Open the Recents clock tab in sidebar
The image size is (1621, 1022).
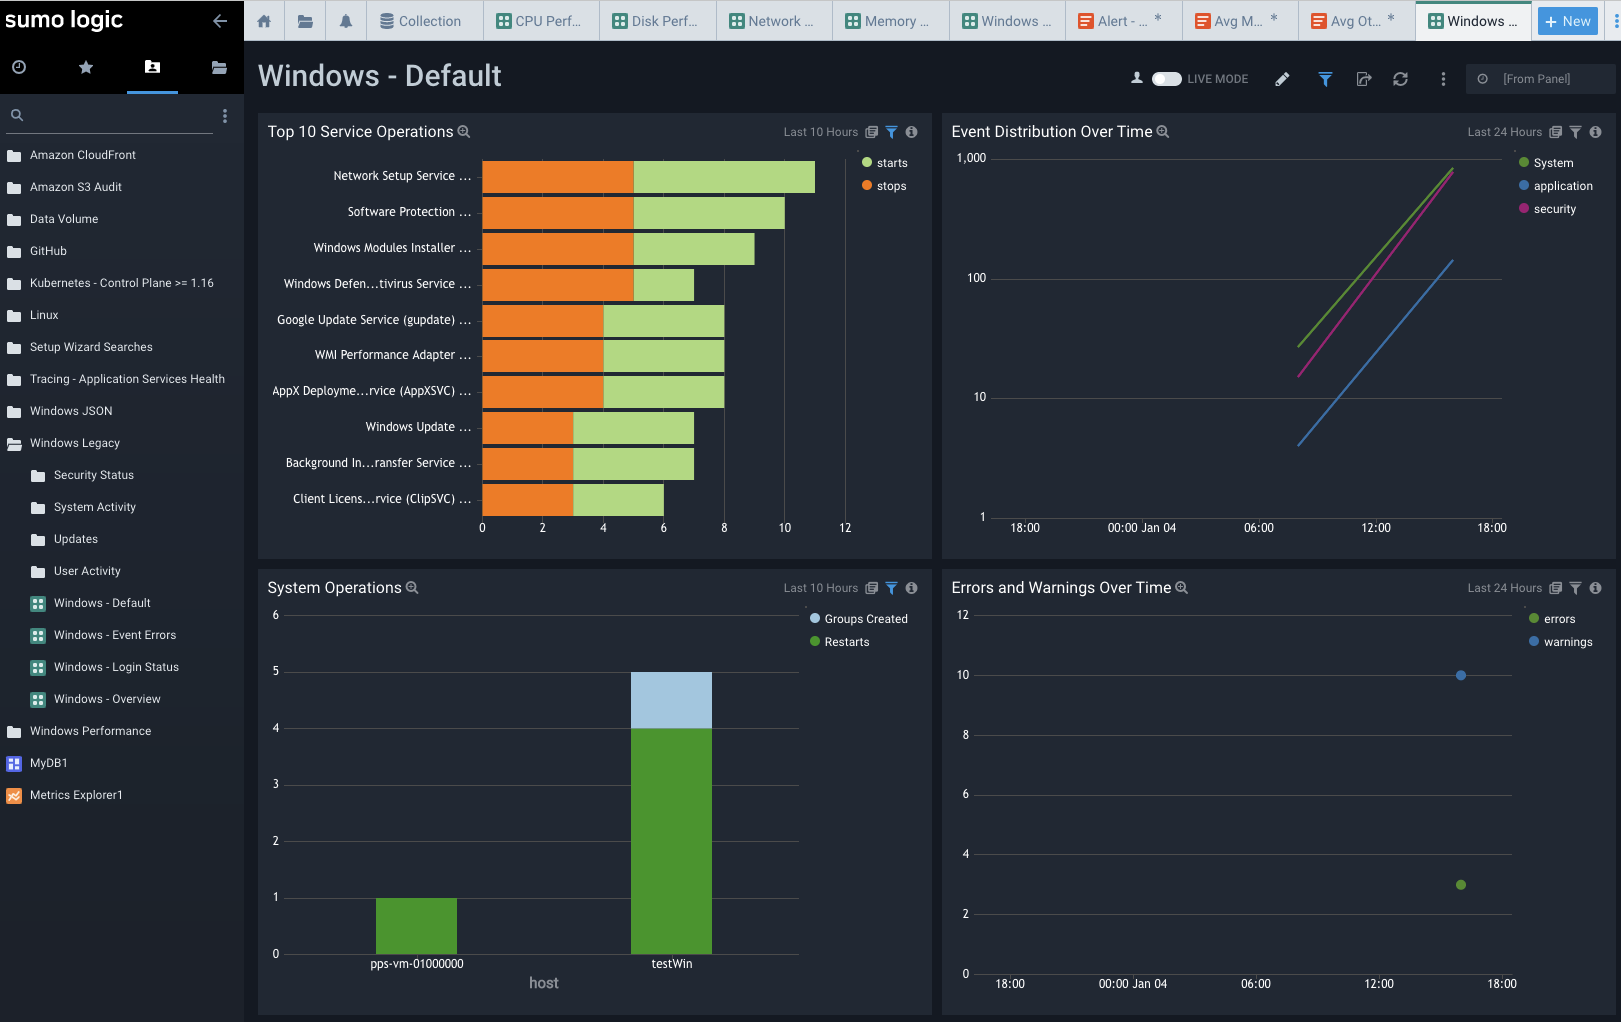19,67
